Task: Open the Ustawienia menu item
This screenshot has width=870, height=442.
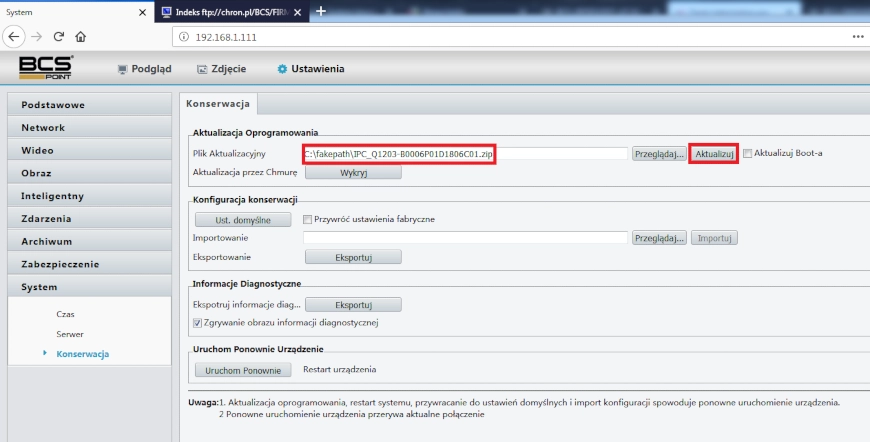Action: coord(311,69)
